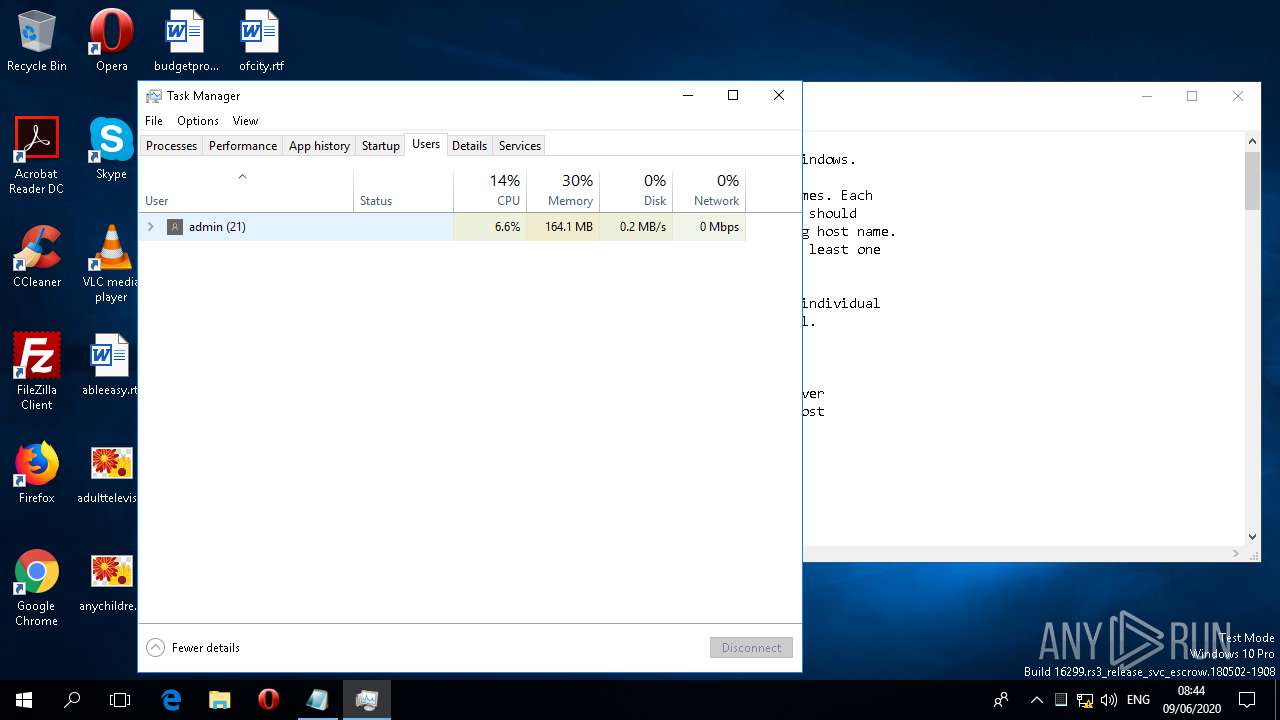Sort by the Disk column header
The image size is (1280, 720).
(636, 190)
